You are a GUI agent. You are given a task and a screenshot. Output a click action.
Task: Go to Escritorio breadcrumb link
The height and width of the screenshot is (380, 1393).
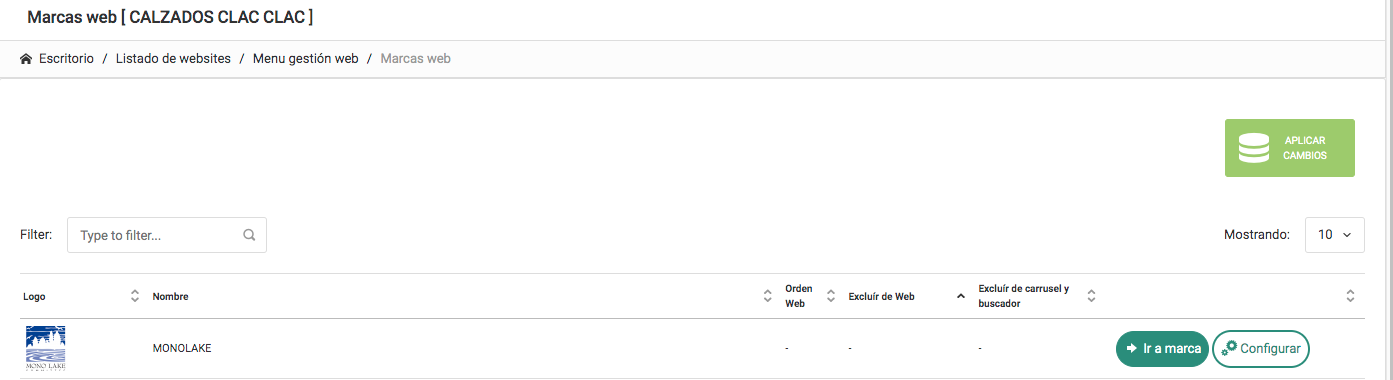[x=66, y=59]
